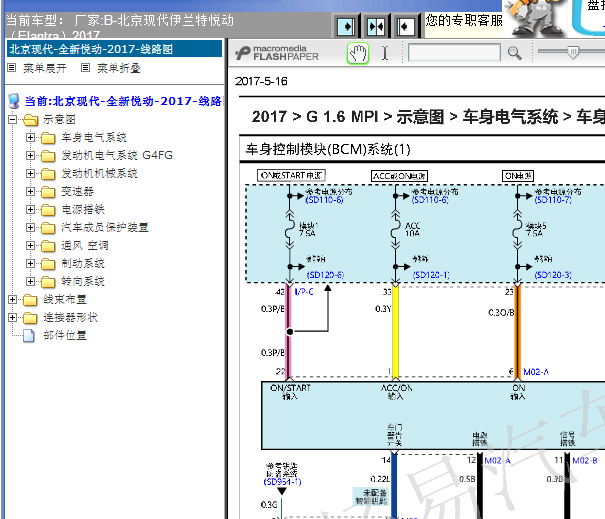The height and width of the screenshot is (519, 605).
Task: Select the FlashPaper hand pan tool
Action: 358,53
